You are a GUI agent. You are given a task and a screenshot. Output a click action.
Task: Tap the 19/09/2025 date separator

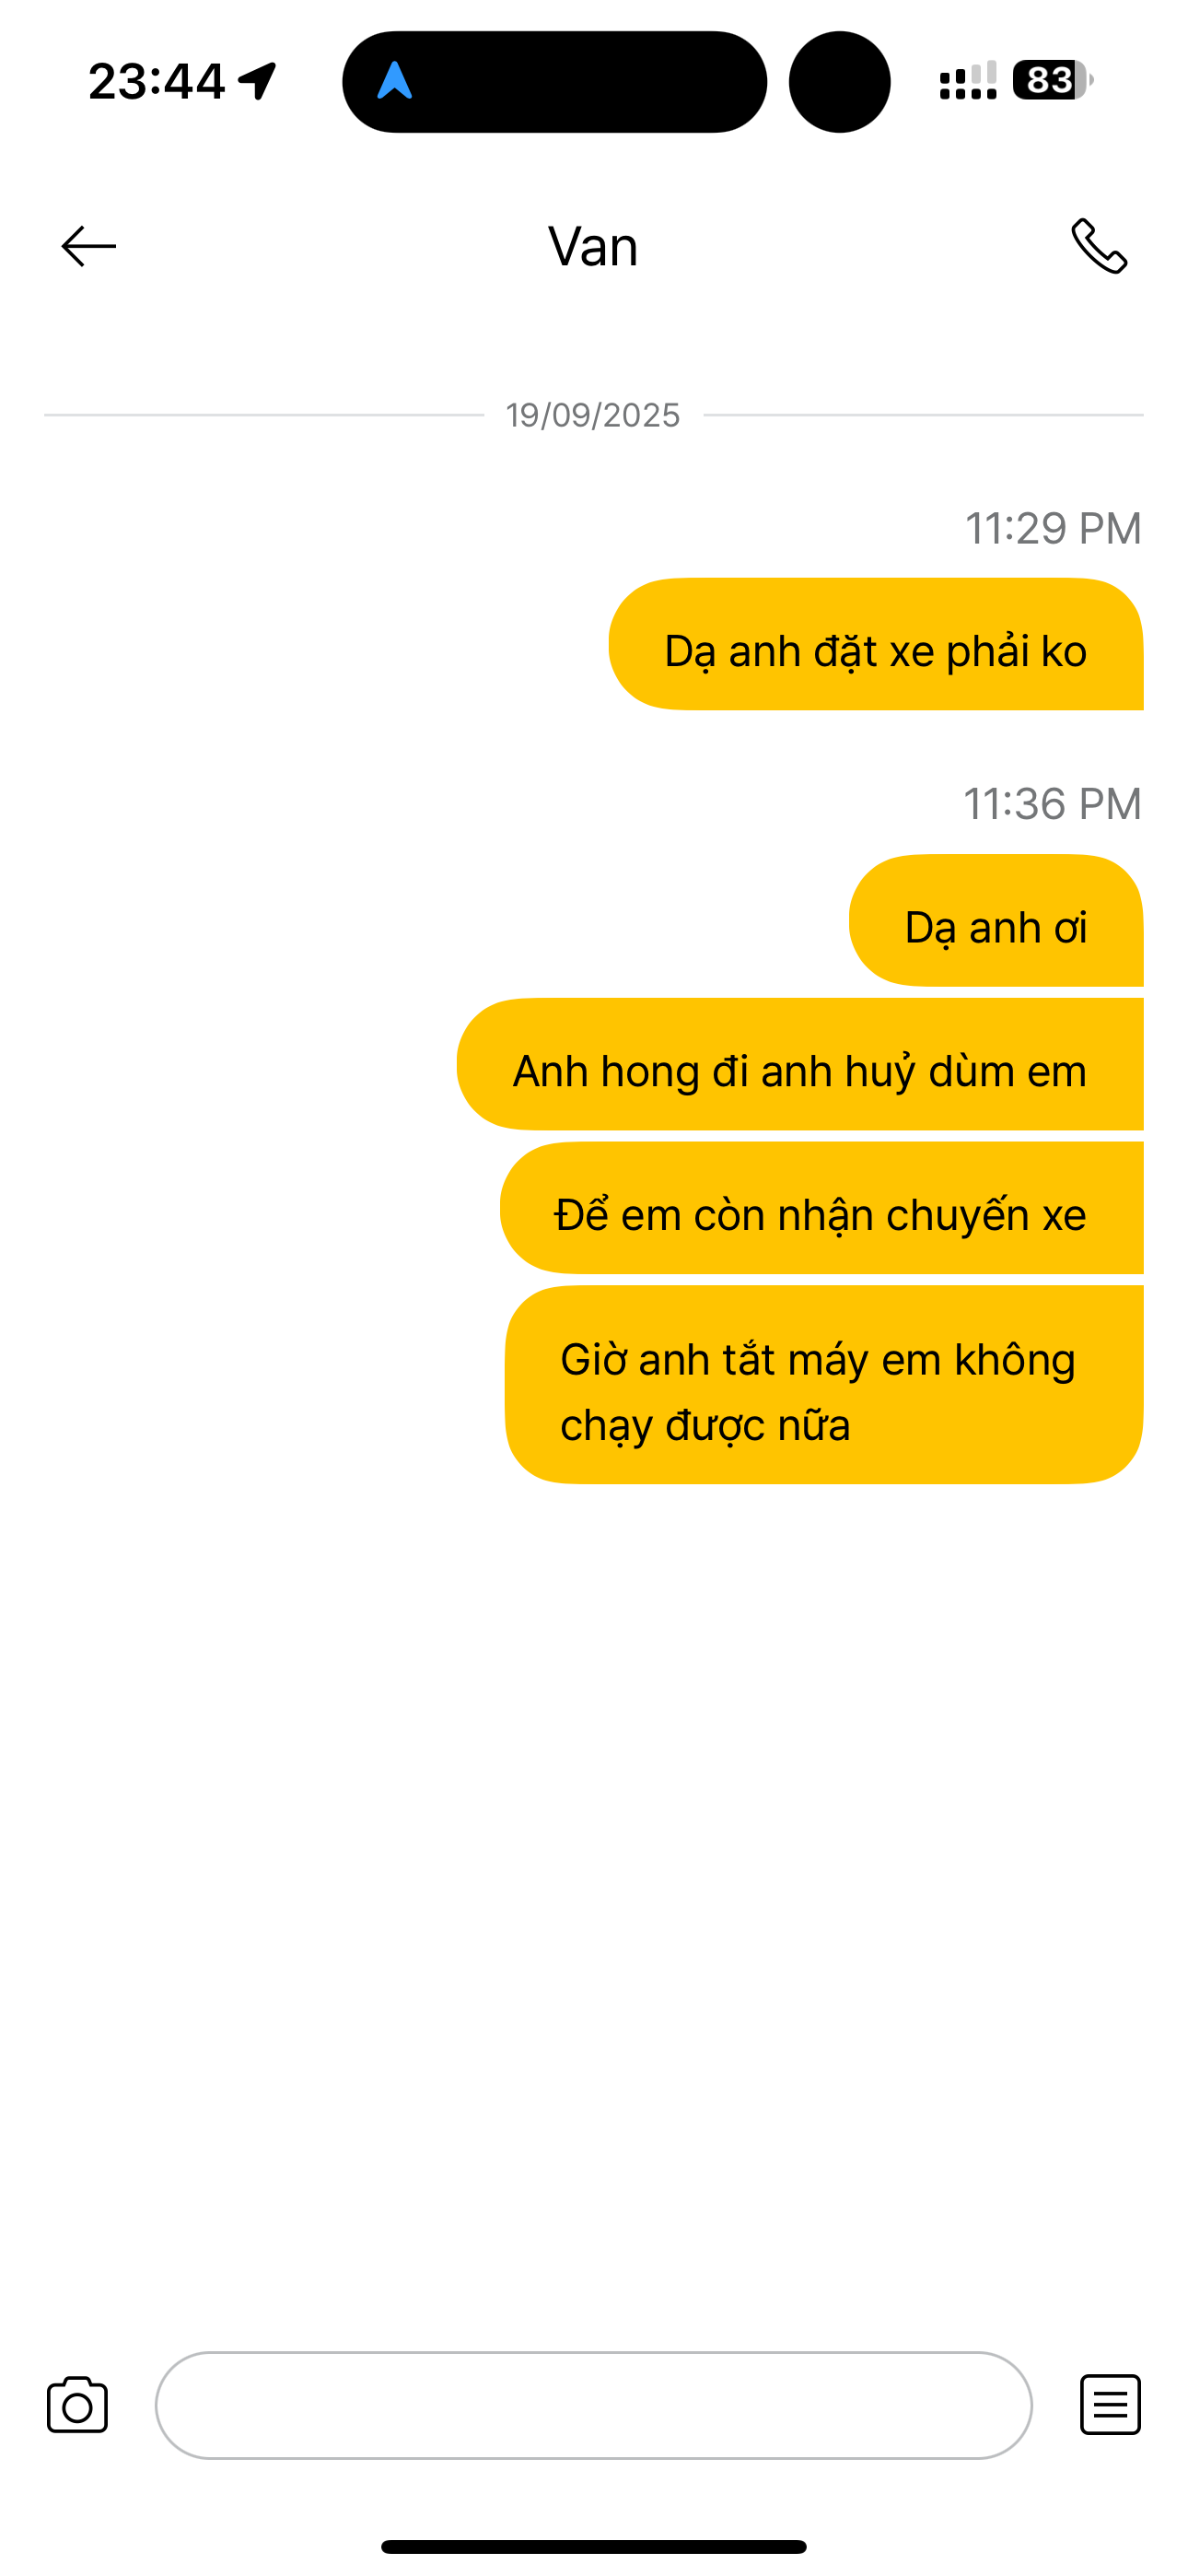pos(593,415)
